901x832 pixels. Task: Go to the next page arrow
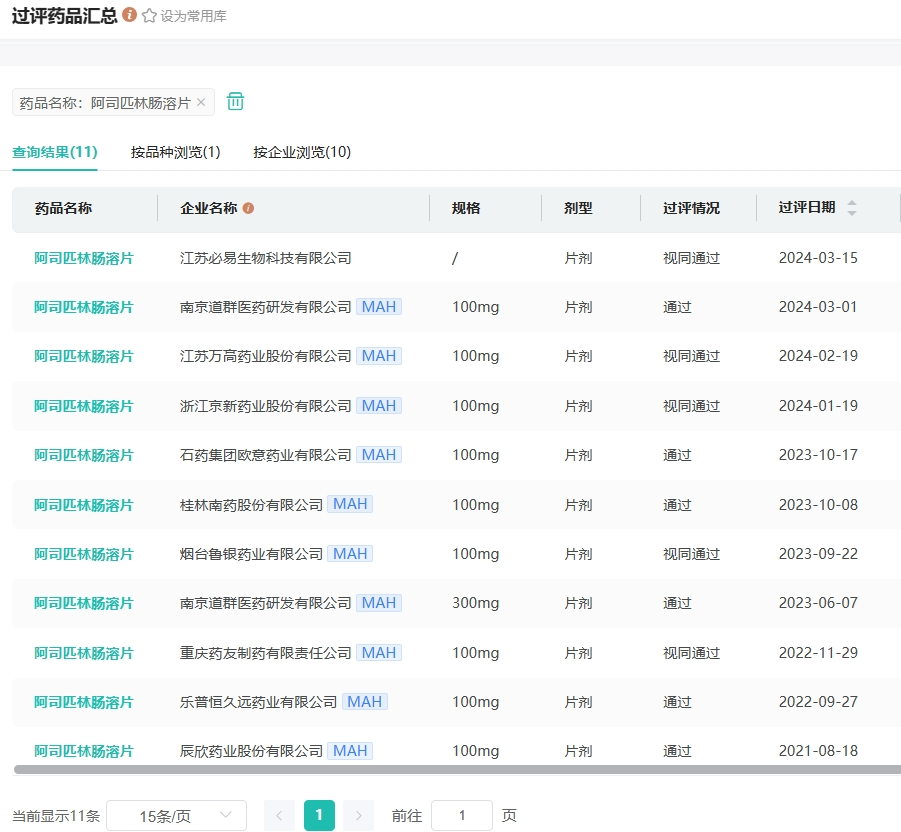(x=358, y=816)
